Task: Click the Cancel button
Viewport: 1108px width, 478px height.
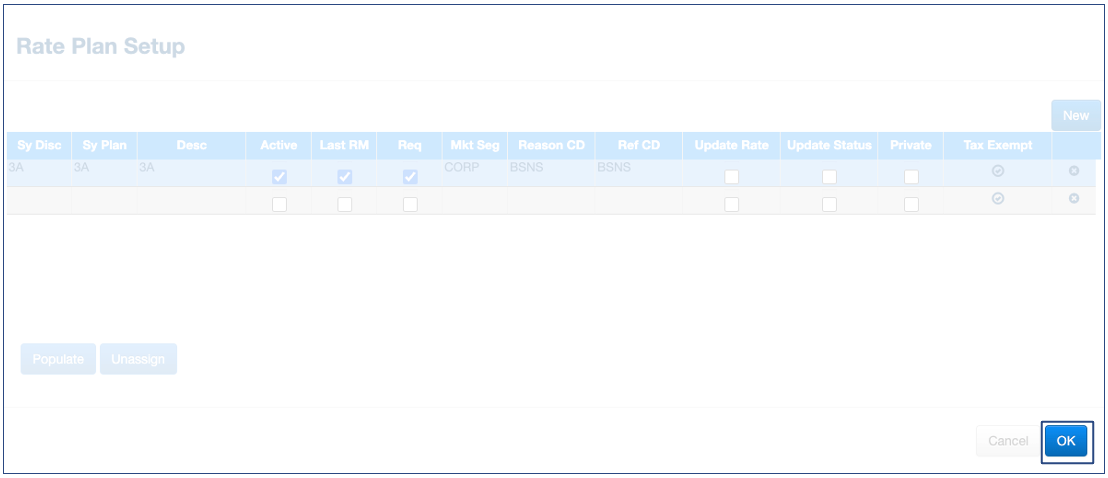Action: pyautogui.click(x=1007, y=441)
